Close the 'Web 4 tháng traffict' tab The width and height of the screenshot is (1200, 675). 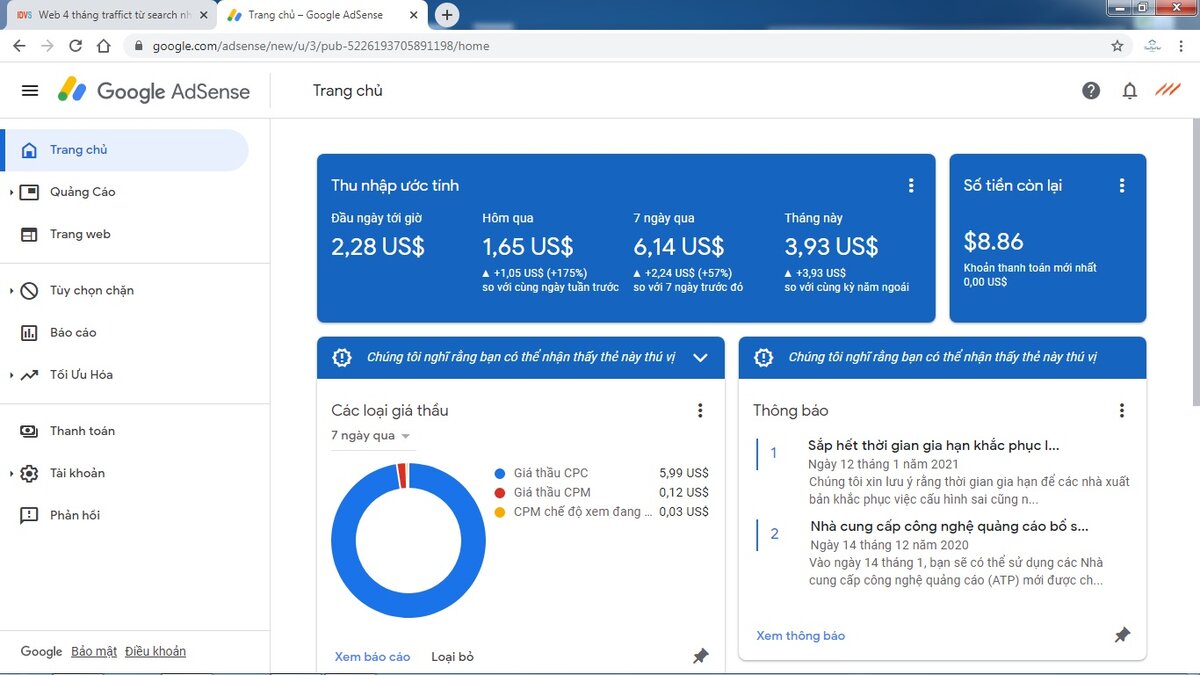click(x=204, y=16)
